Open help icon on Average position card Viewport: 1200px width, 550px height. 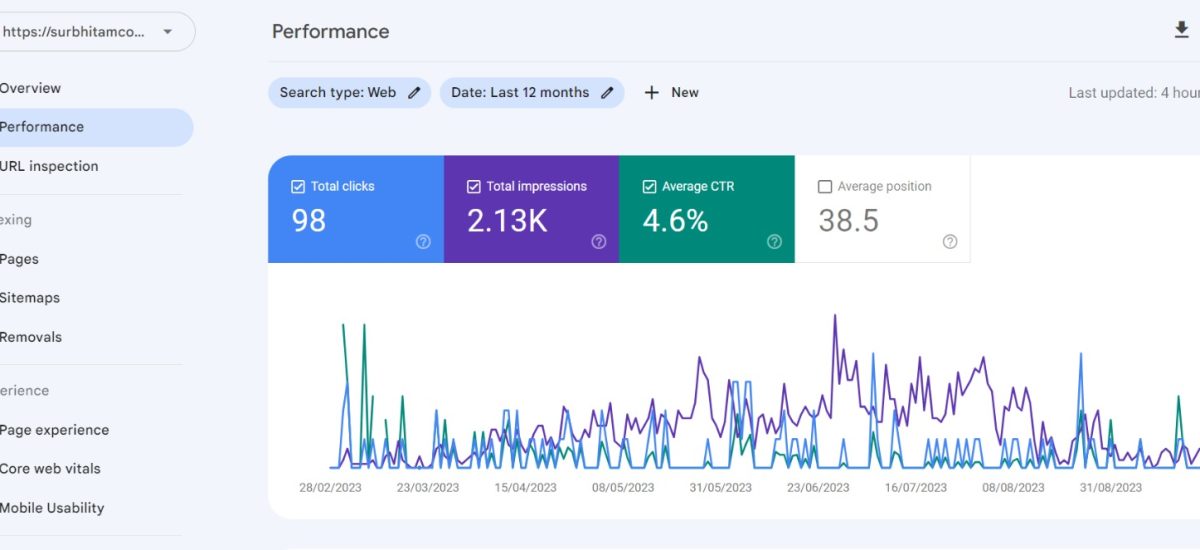pos(950,242)
